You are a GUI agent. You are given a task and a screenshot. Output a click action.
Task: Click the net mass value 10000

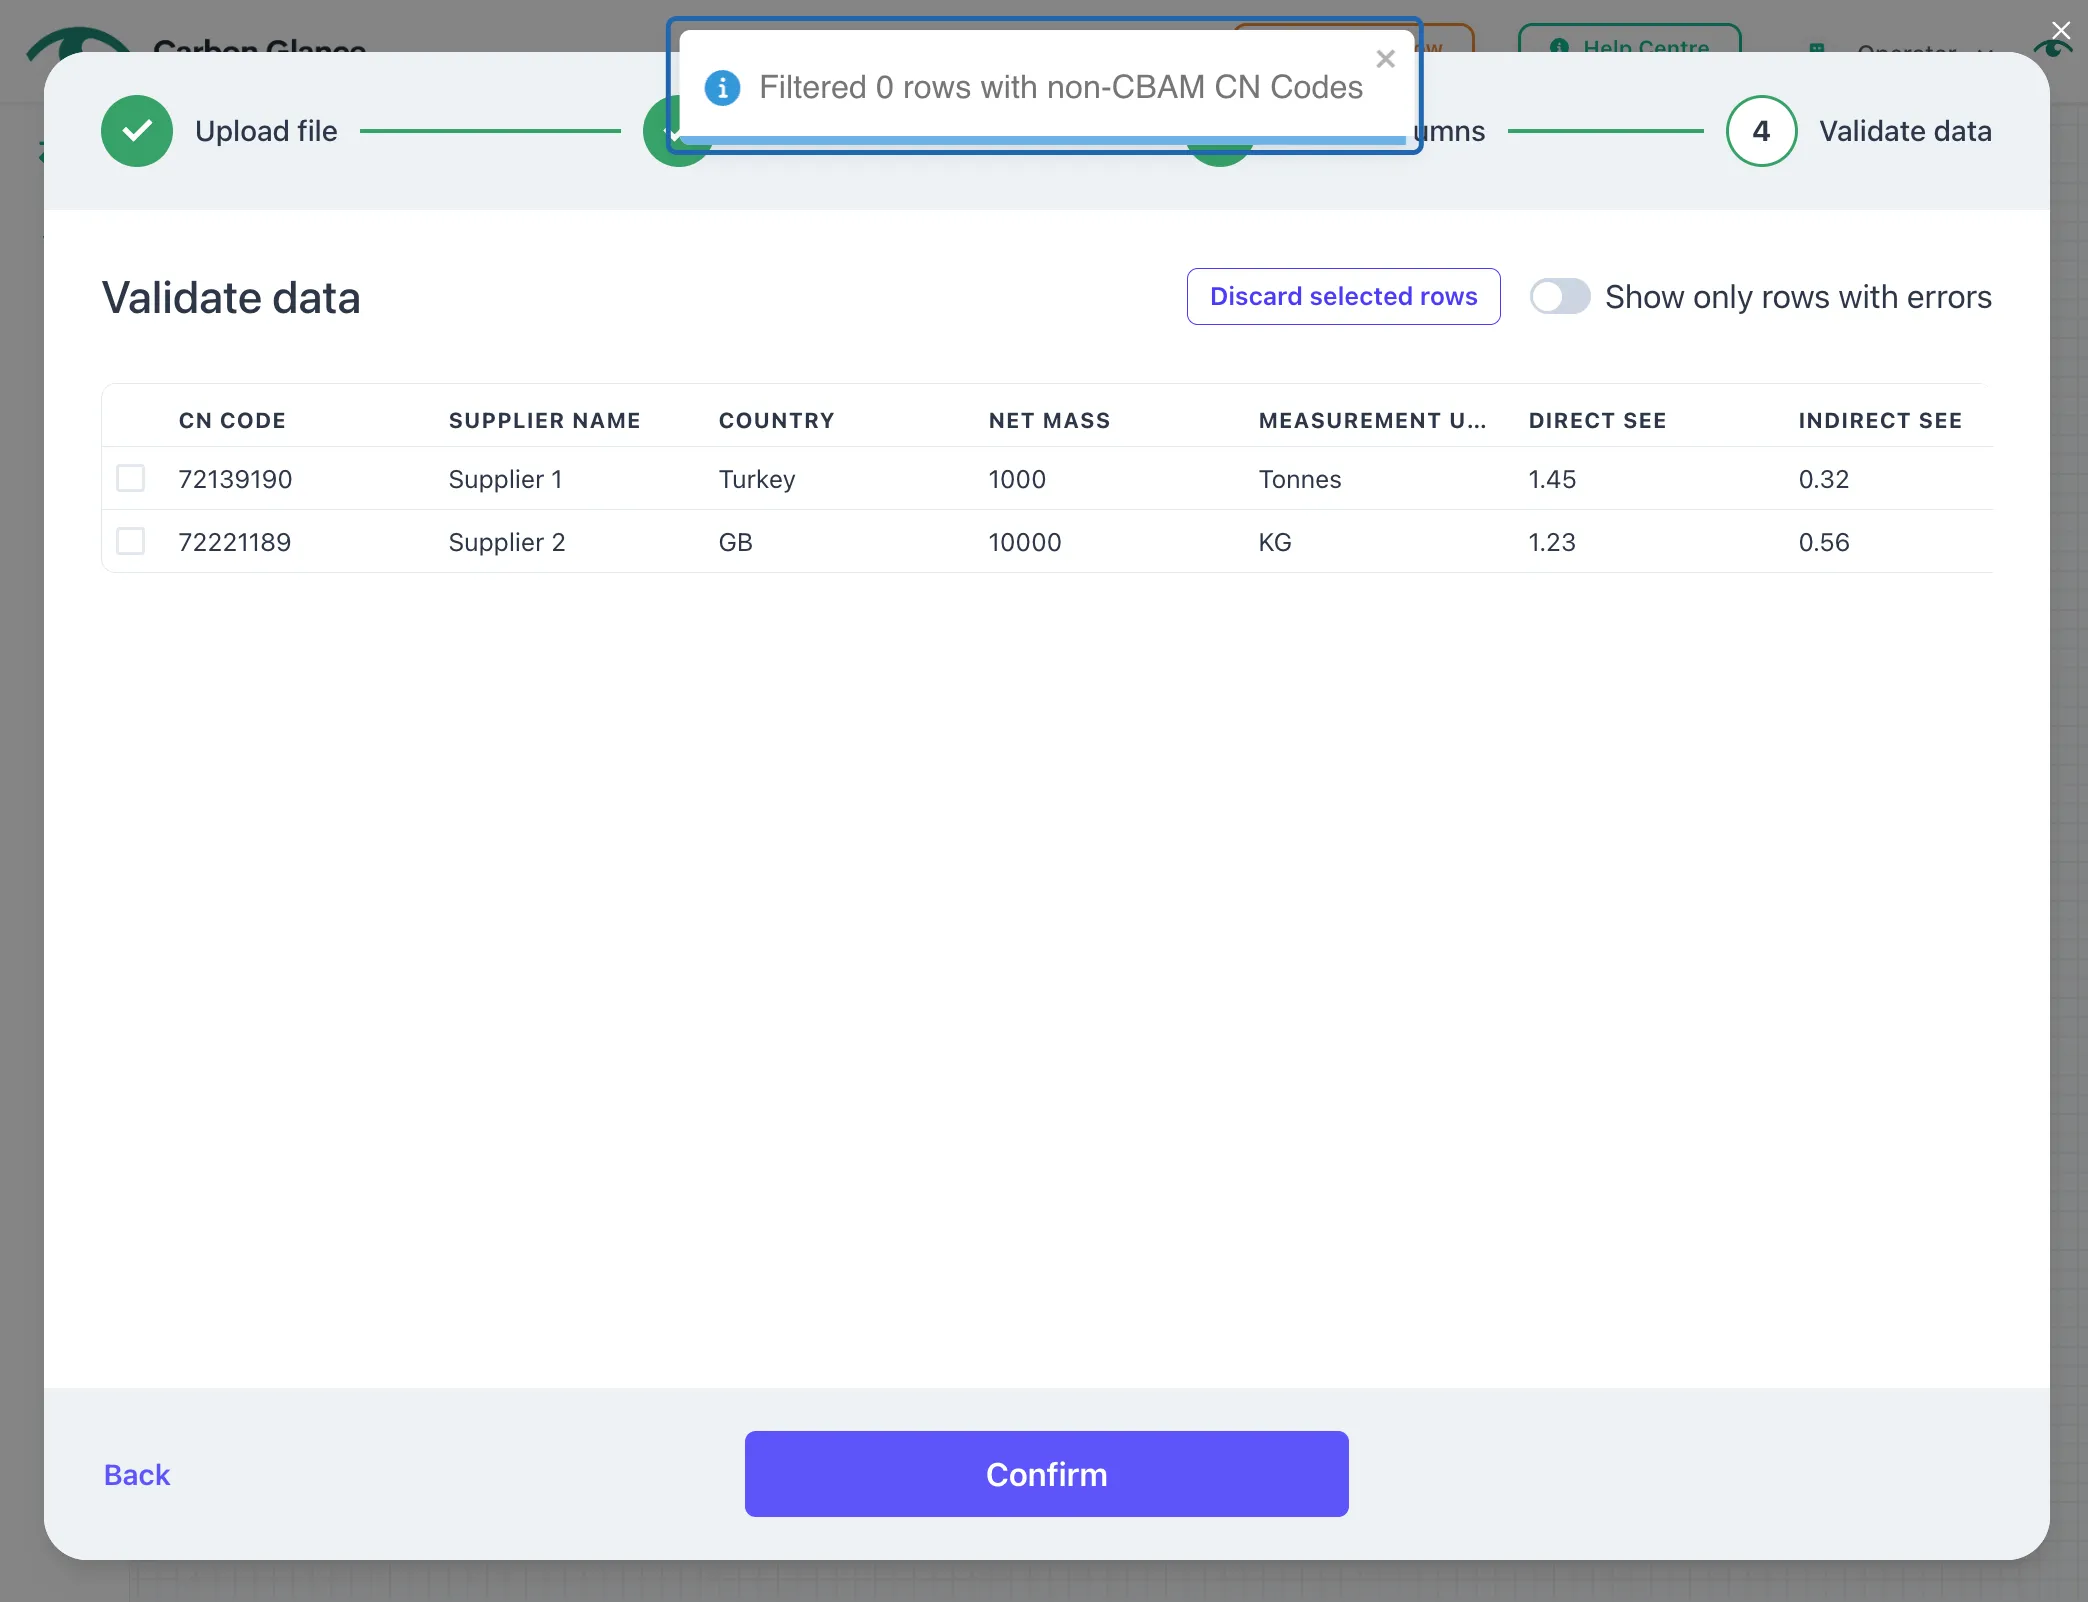[x=1025, y=542]
